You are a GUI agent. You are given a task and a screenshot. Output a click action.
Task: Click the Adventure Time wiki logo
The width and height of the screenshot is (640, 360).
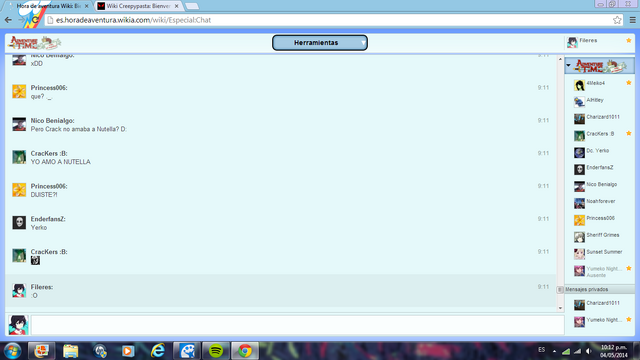[x=35, y=42]
